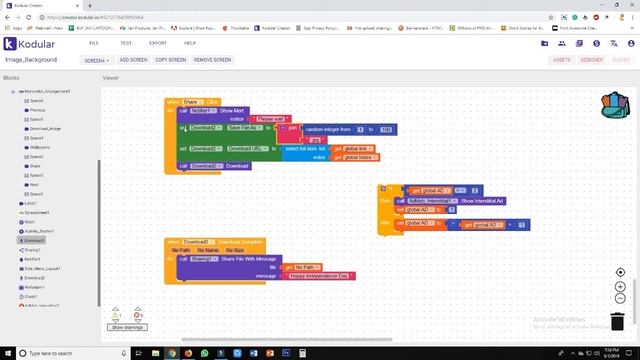
Task: Open the File menu
Action: tap(94, 43)
